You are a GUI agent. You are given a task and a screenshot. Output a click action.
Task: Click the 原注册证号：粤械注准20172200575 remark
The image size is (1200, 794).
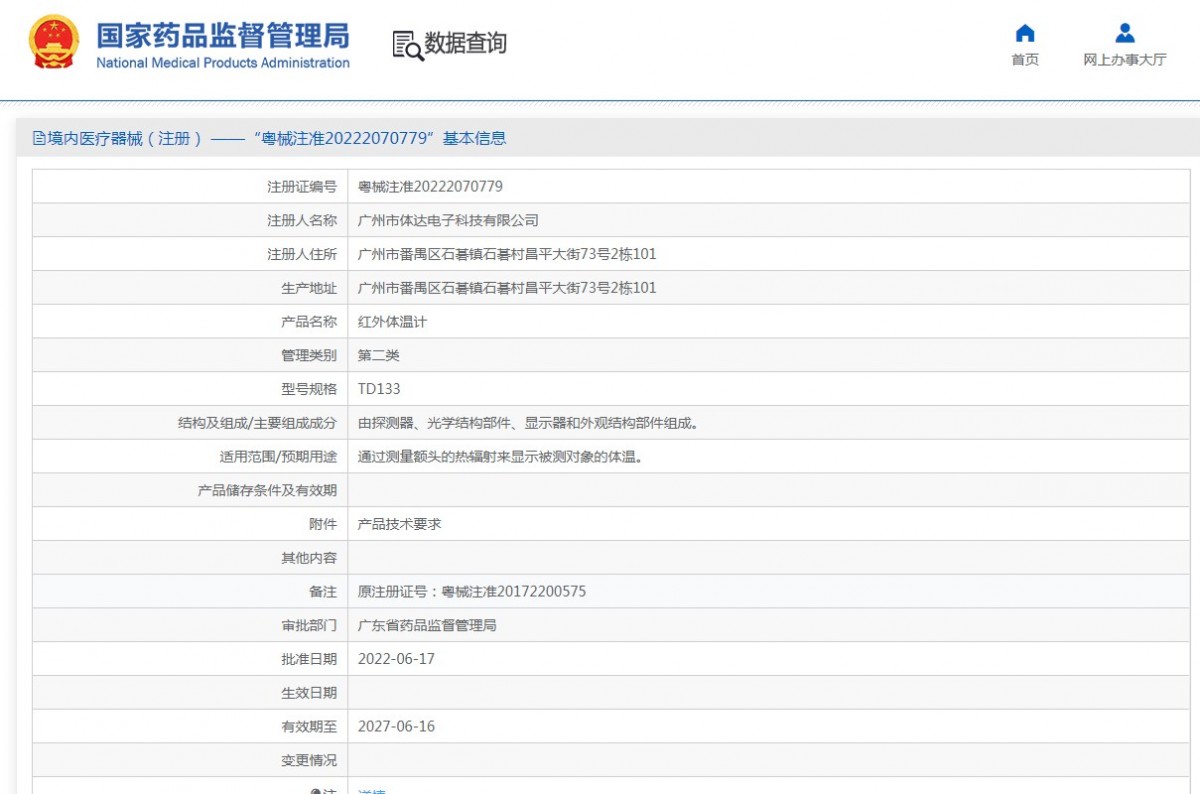coord(472,591)
